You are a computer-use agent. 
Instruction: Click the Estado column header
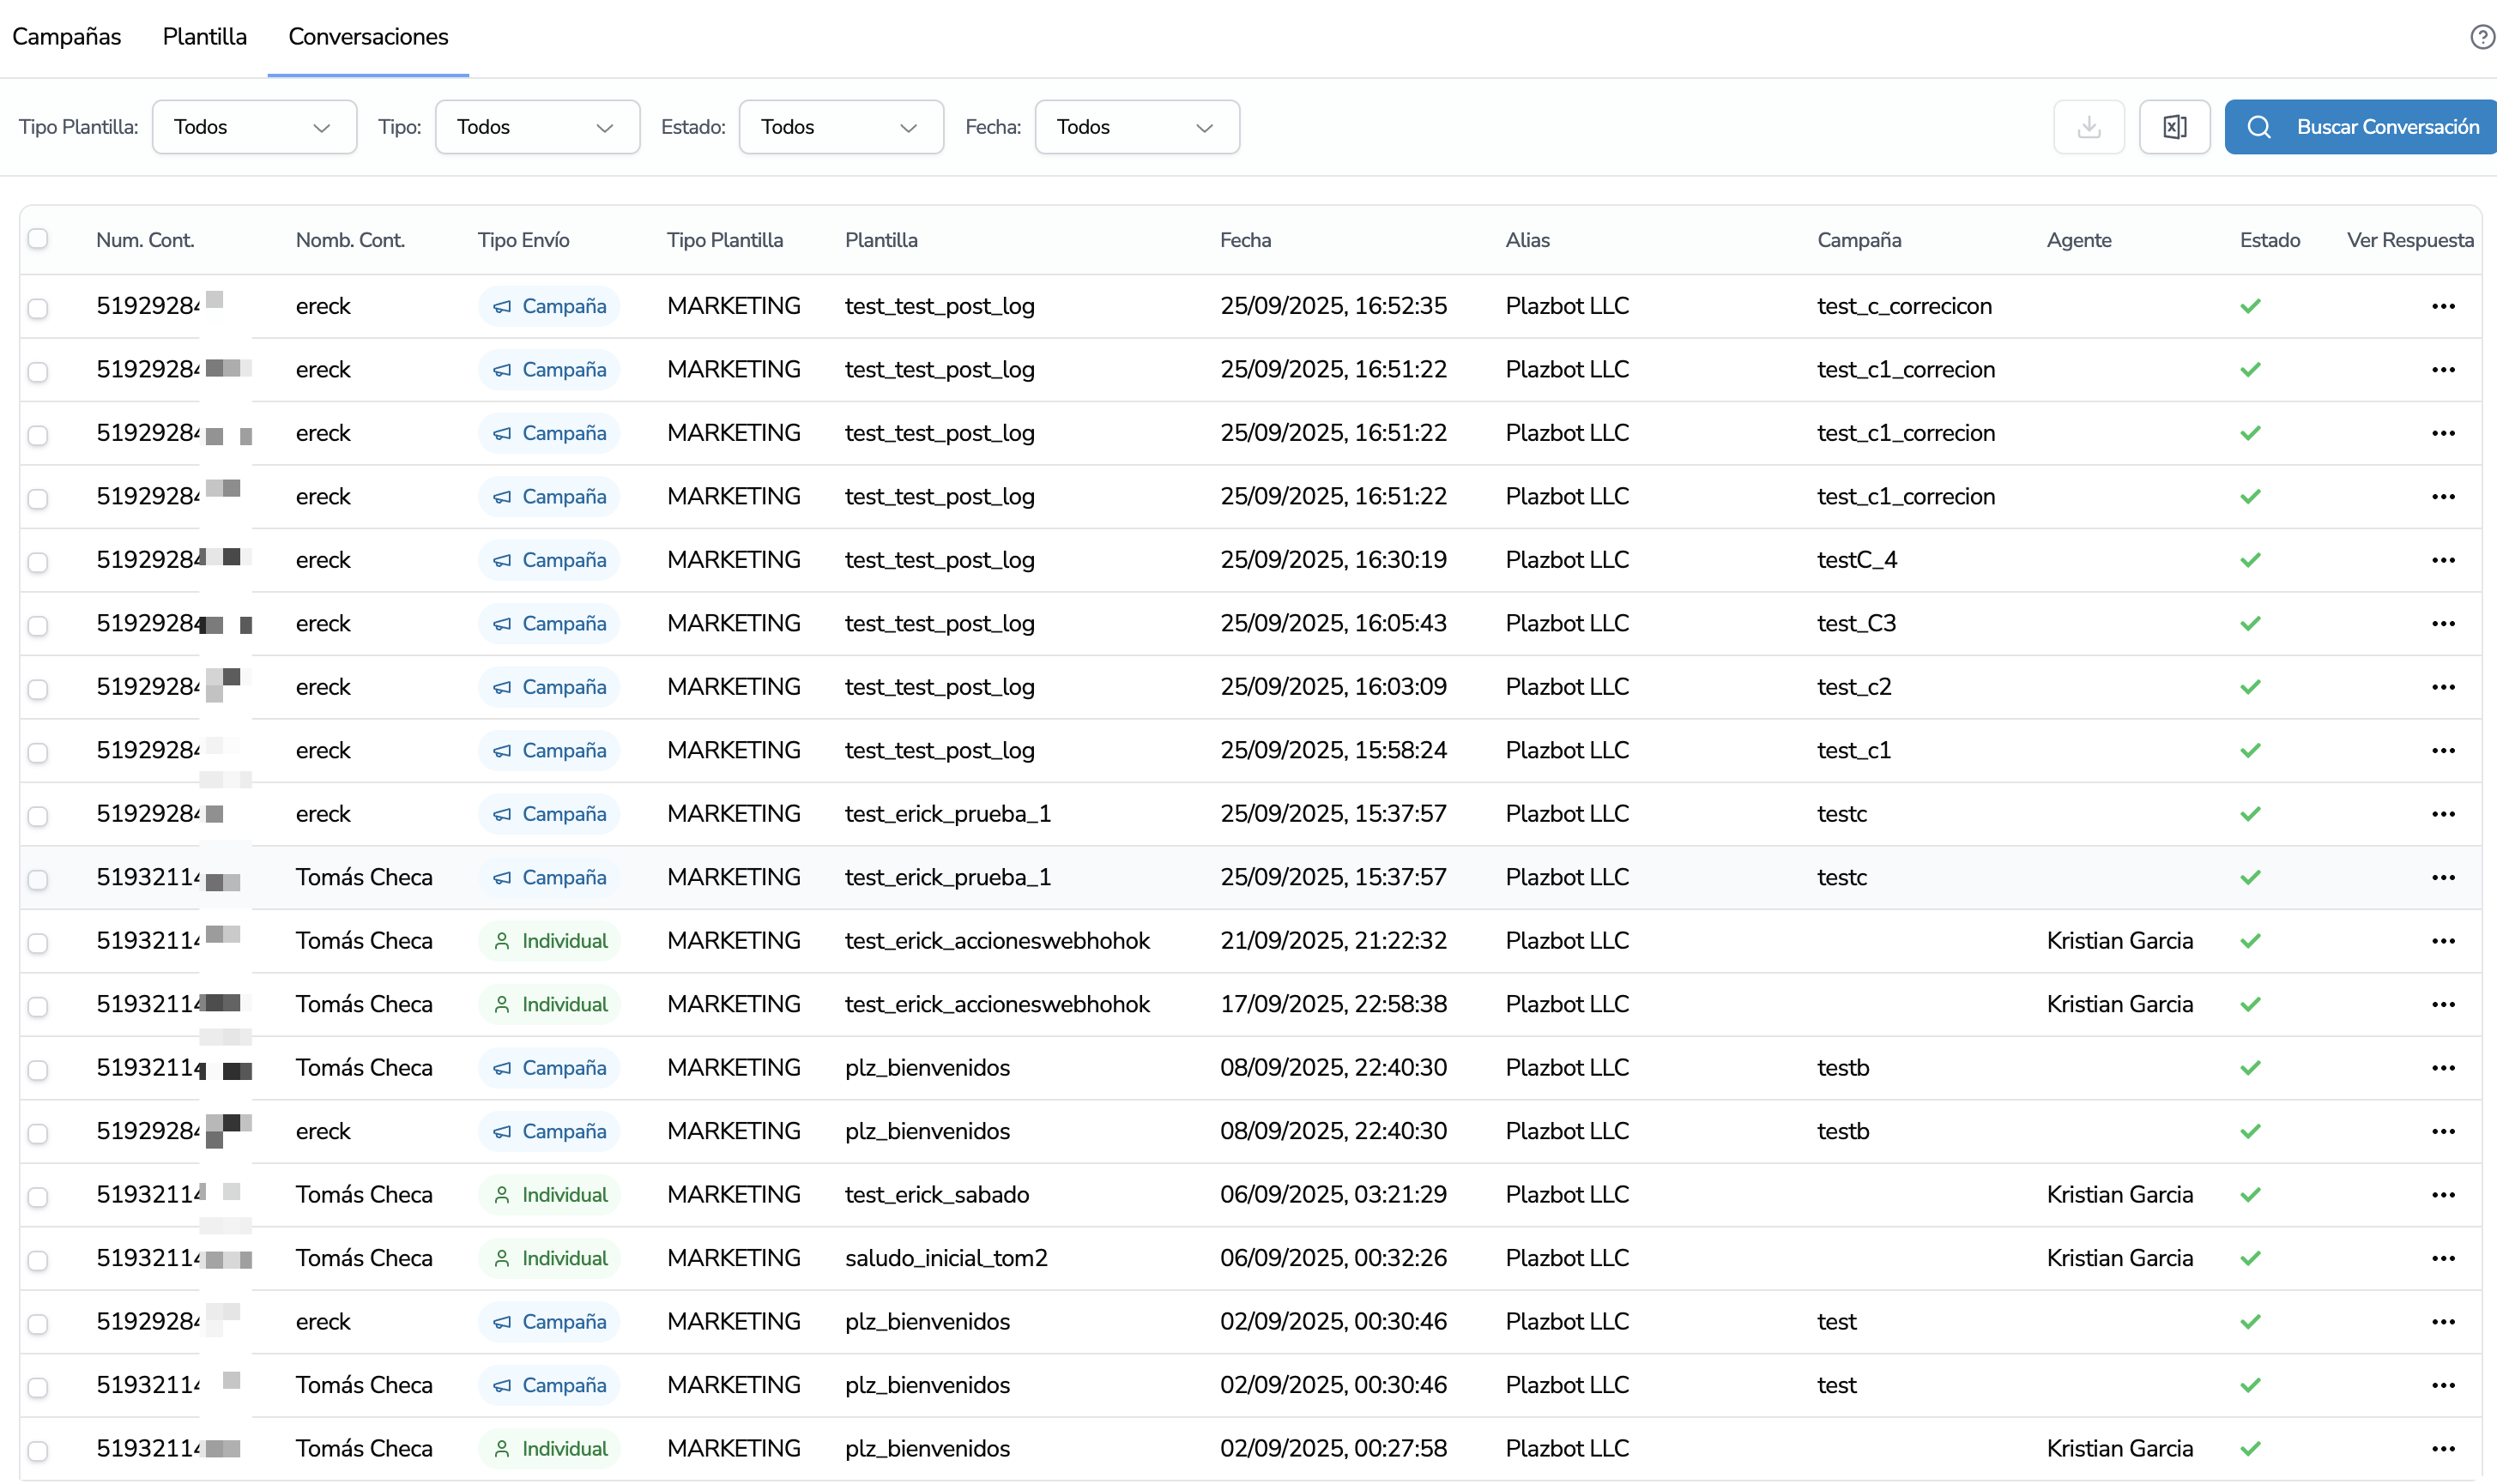coord(2269,240)
